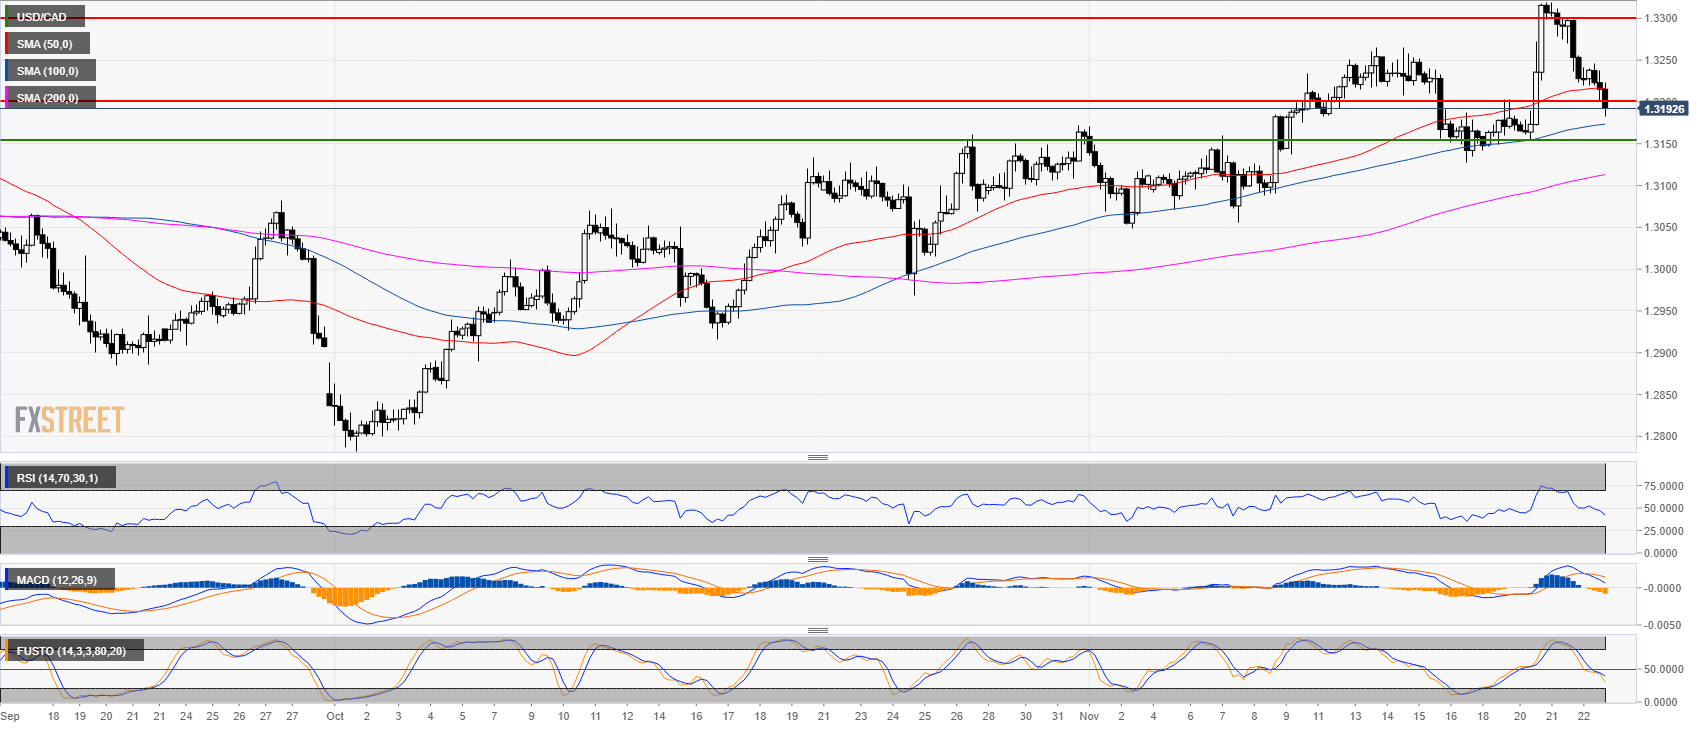Click the 1.3000 level on price axis
This screenshot has height=729, width=1707.
1662,269
